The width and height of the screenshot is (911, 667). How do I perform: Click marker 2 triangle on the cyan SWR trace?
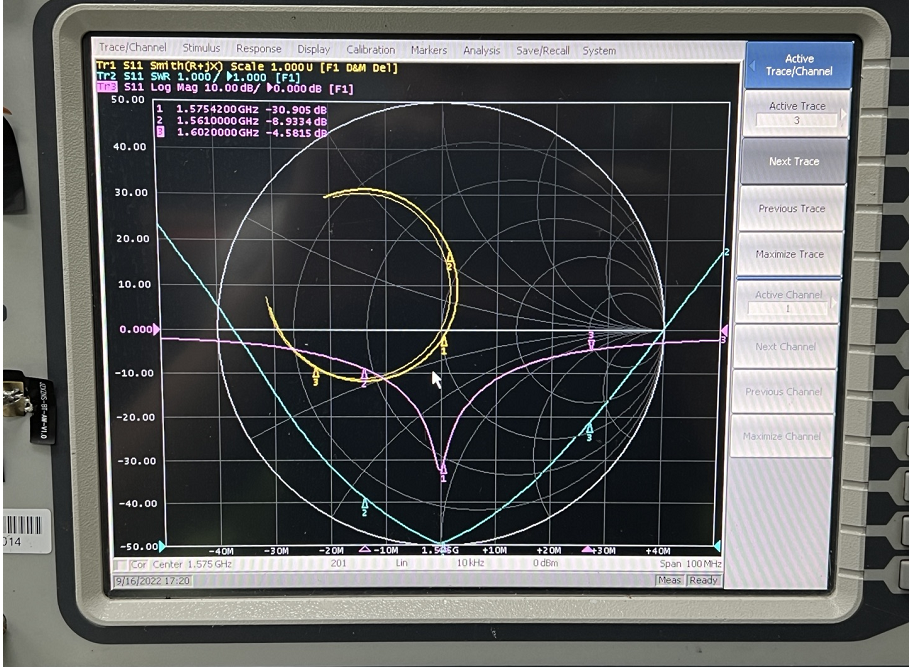point(365,503)
